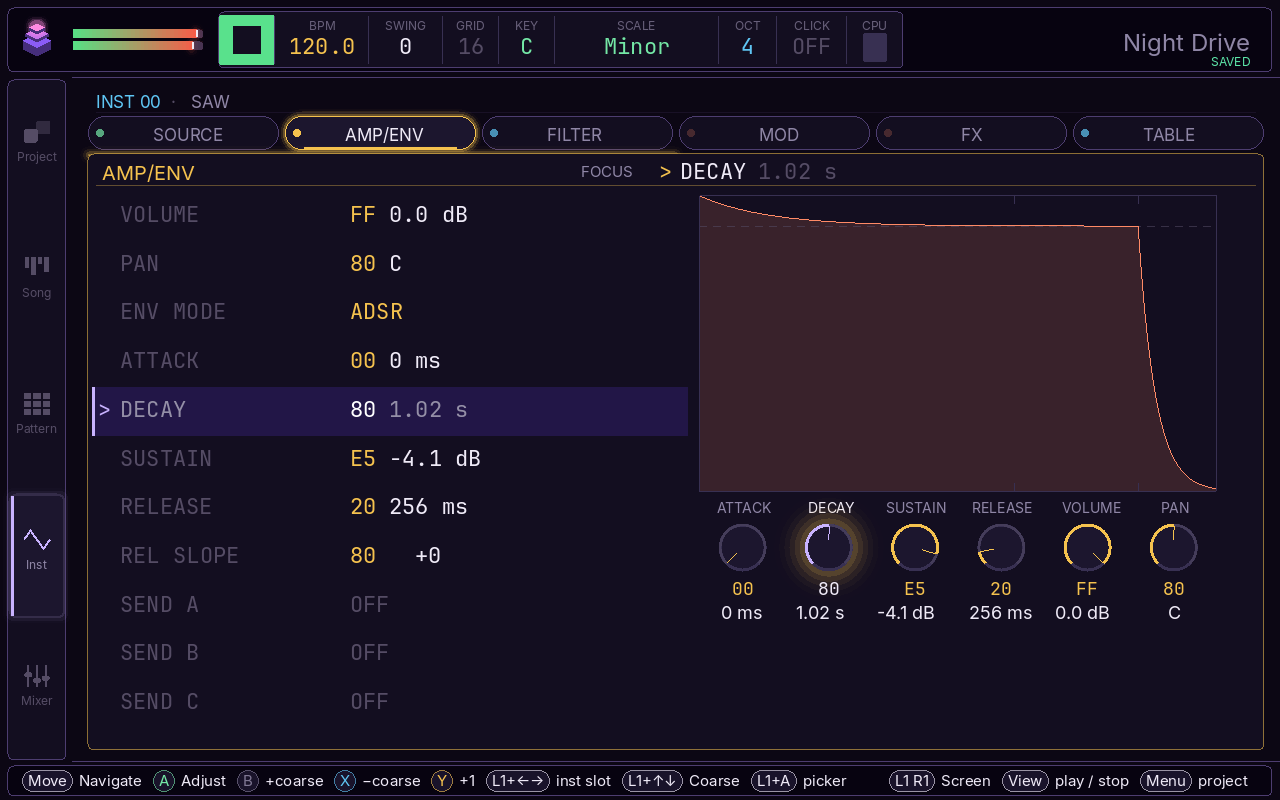1280x800 pixels.
Task: Adjust the highlighted DECAY knob
Action: 829,548
